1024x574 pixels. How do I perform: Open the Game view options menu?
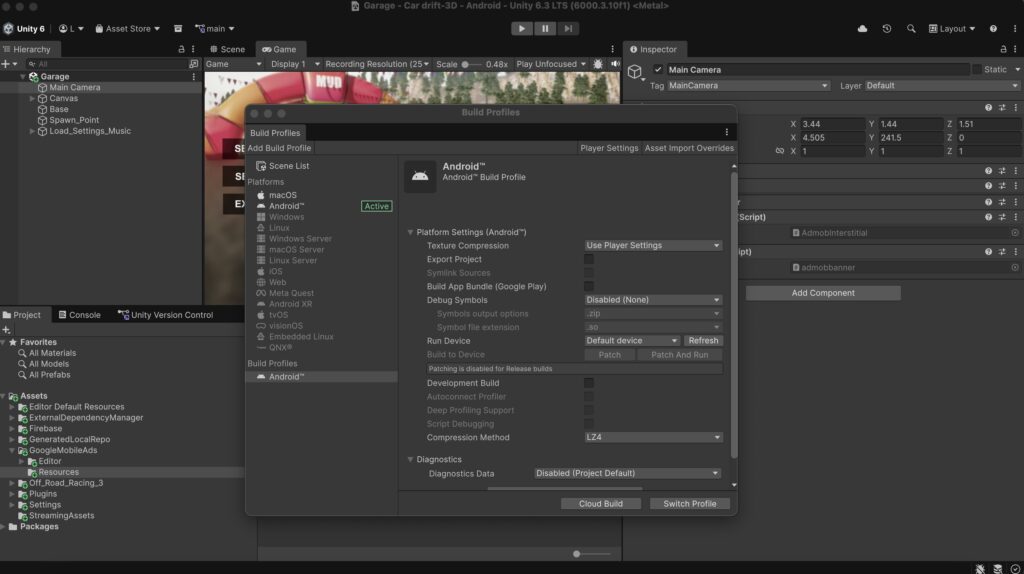(612, 49)
